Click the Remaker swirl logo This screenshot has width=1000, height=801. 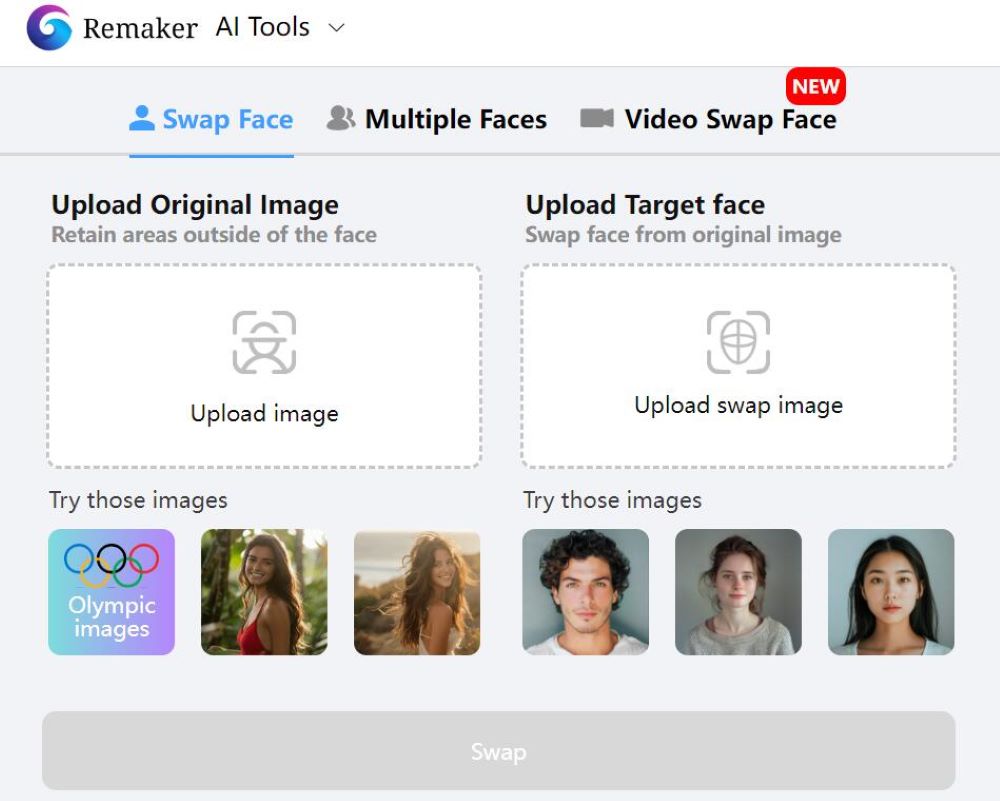tap(48, 27)
